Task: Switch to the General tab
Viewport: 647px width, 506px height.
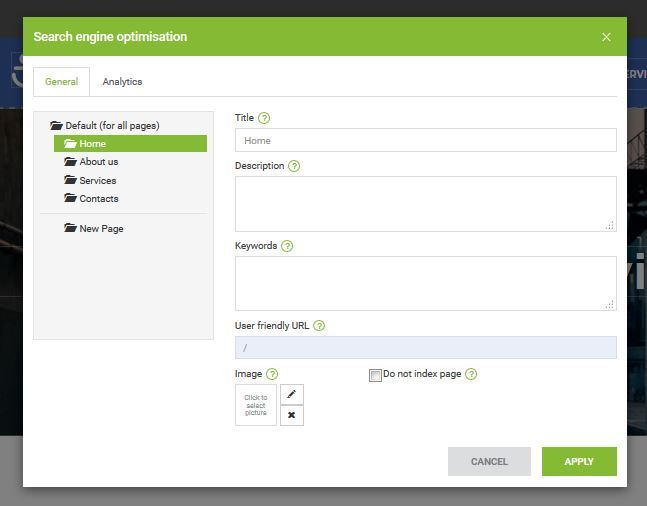Action: pos(61,82)
